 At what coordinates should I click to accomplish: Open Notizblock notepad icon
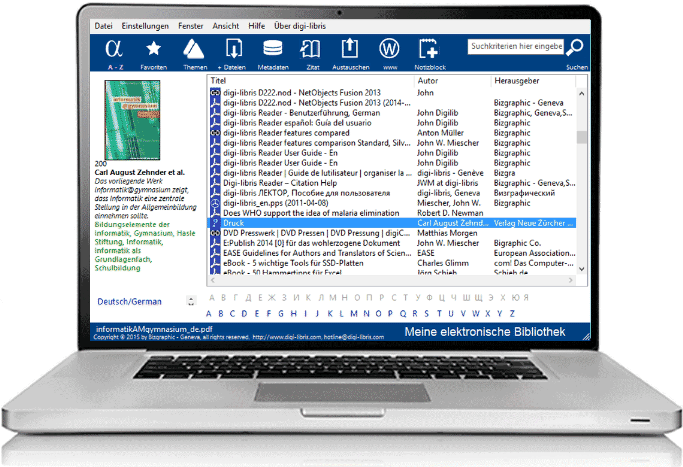tap(428, 49)
